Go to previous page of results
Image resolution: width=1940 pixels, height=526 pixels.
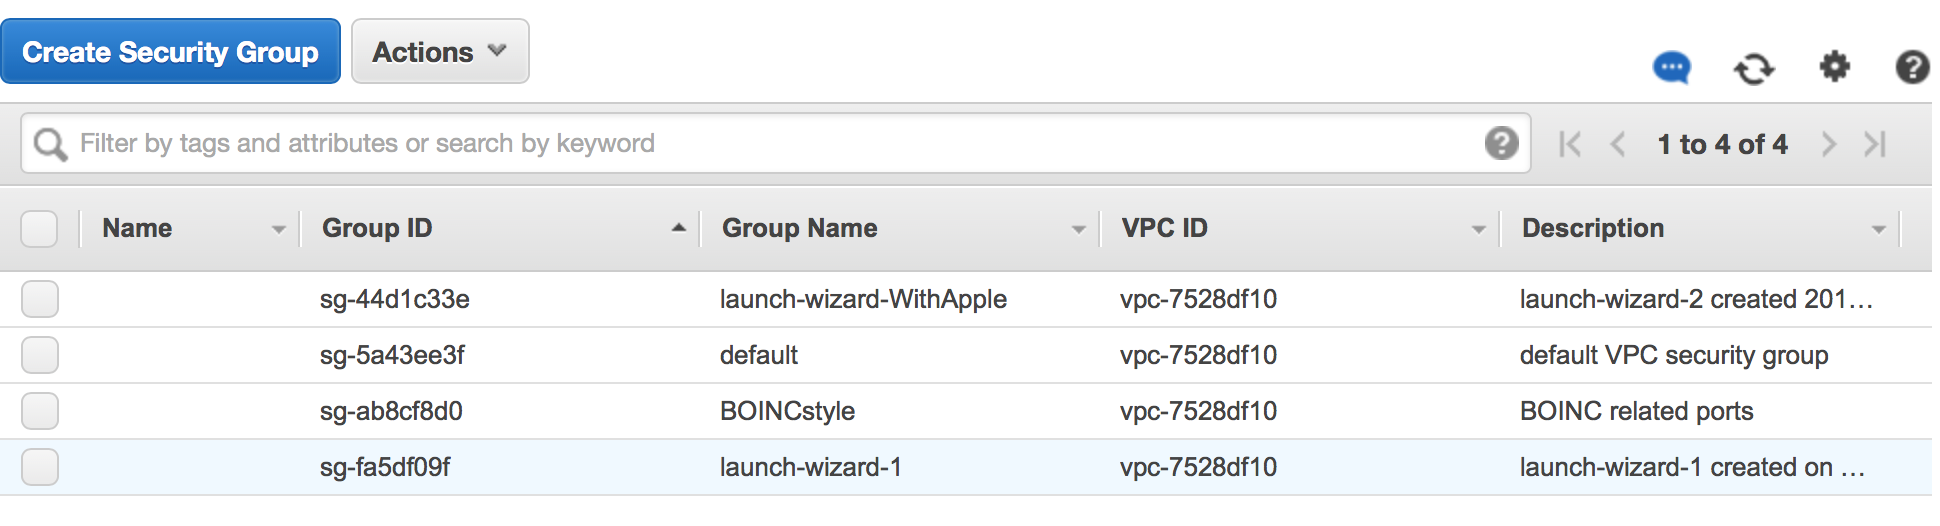point(1618,144)
